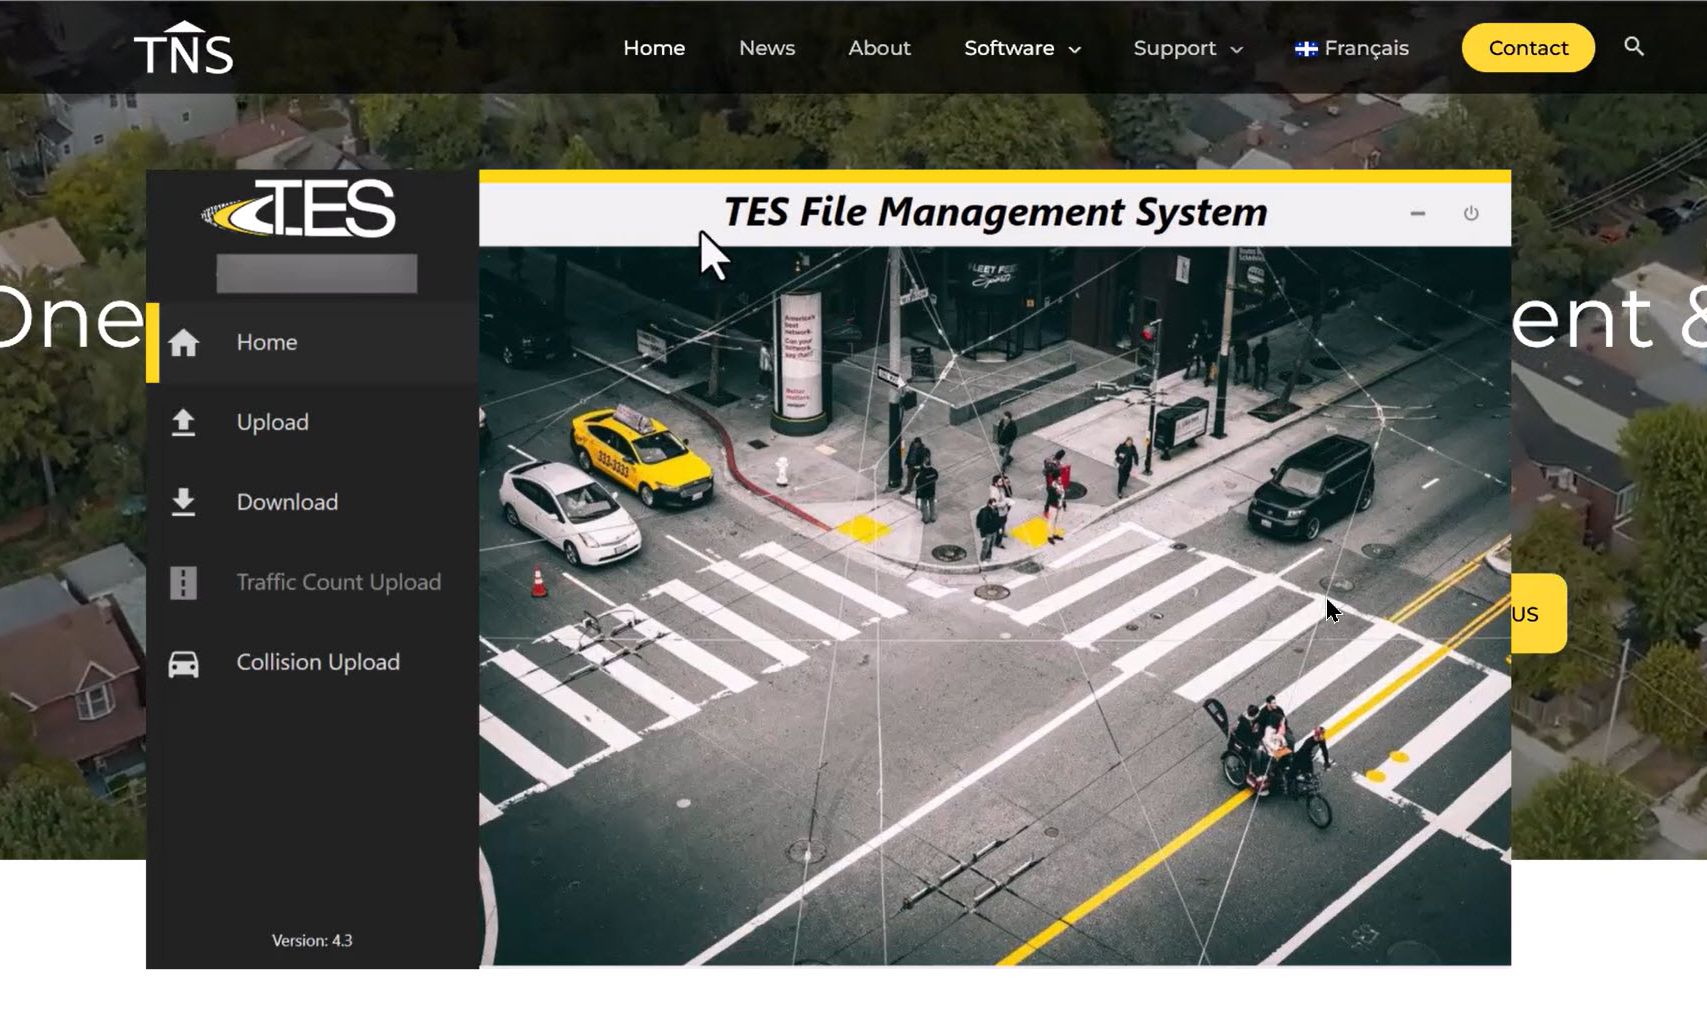Expand the Software dropdown menu
This screenshot has height=1019, width=1707.
pos(1022,48)
